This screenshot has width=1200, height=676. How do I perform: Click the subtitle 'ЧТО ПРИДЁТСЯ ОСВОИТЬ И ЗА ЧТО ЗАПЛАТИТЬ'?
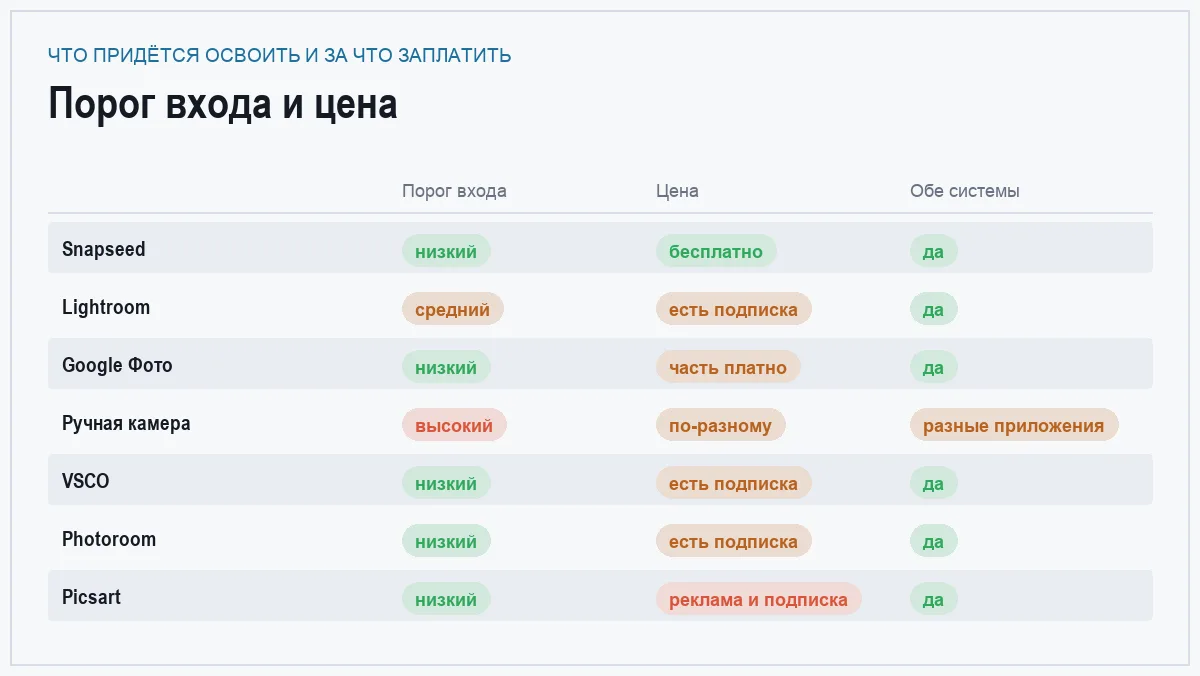tap(280, 56)
